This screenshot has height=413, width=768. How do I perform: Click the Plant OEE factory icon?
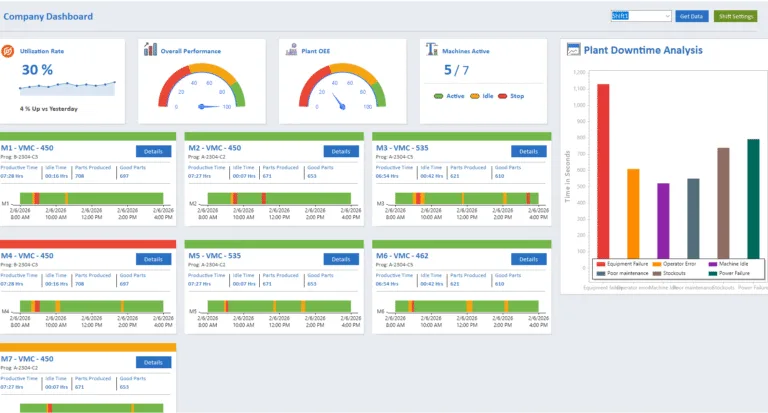pos(291,49)
